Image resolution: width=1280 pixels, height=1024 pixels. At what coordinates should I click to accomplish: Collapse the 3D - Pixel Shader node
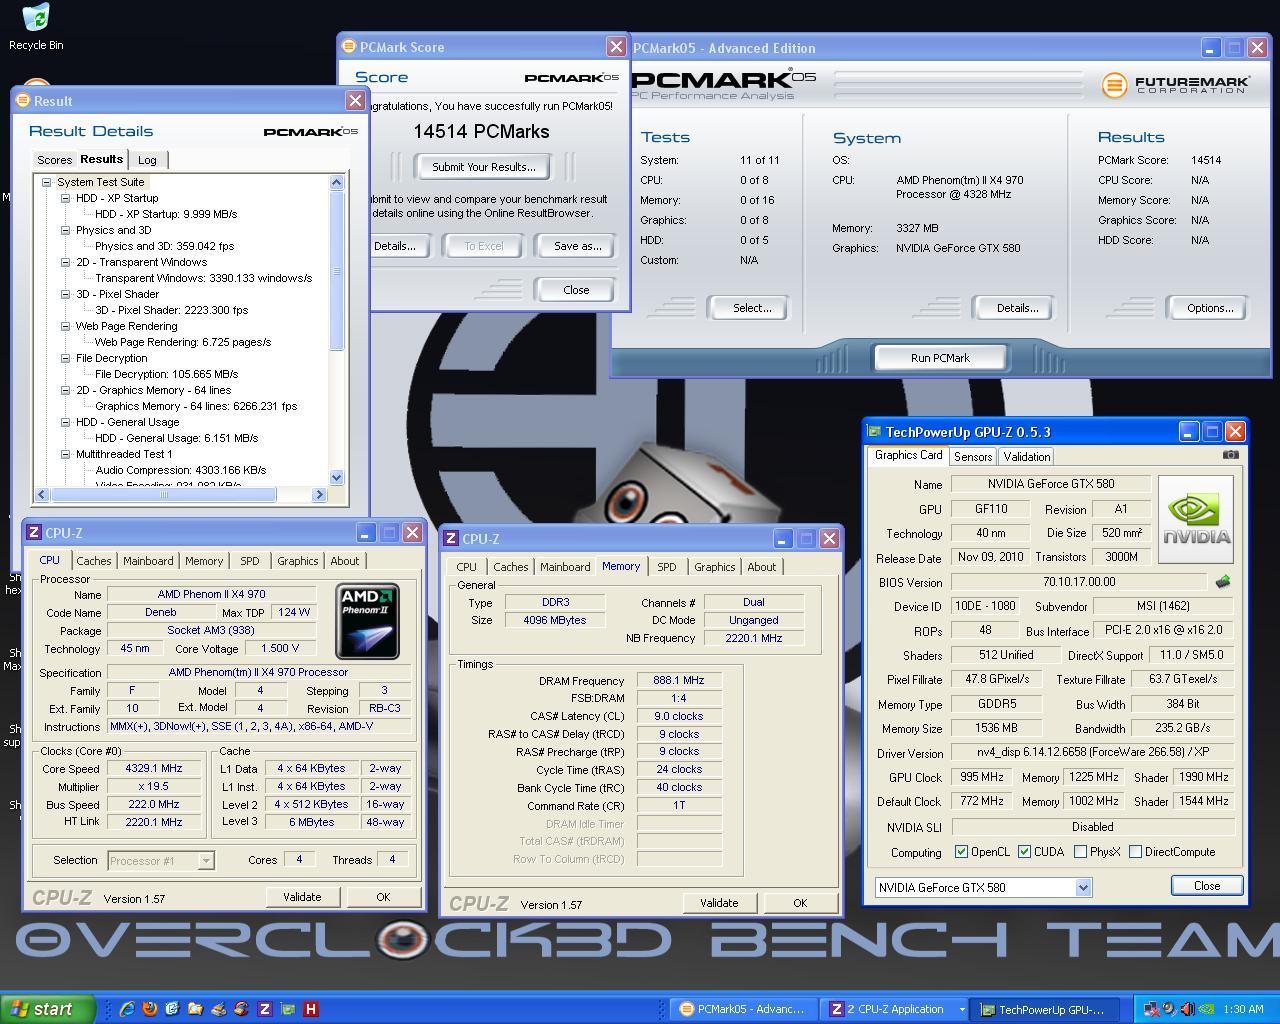(66, 294)
